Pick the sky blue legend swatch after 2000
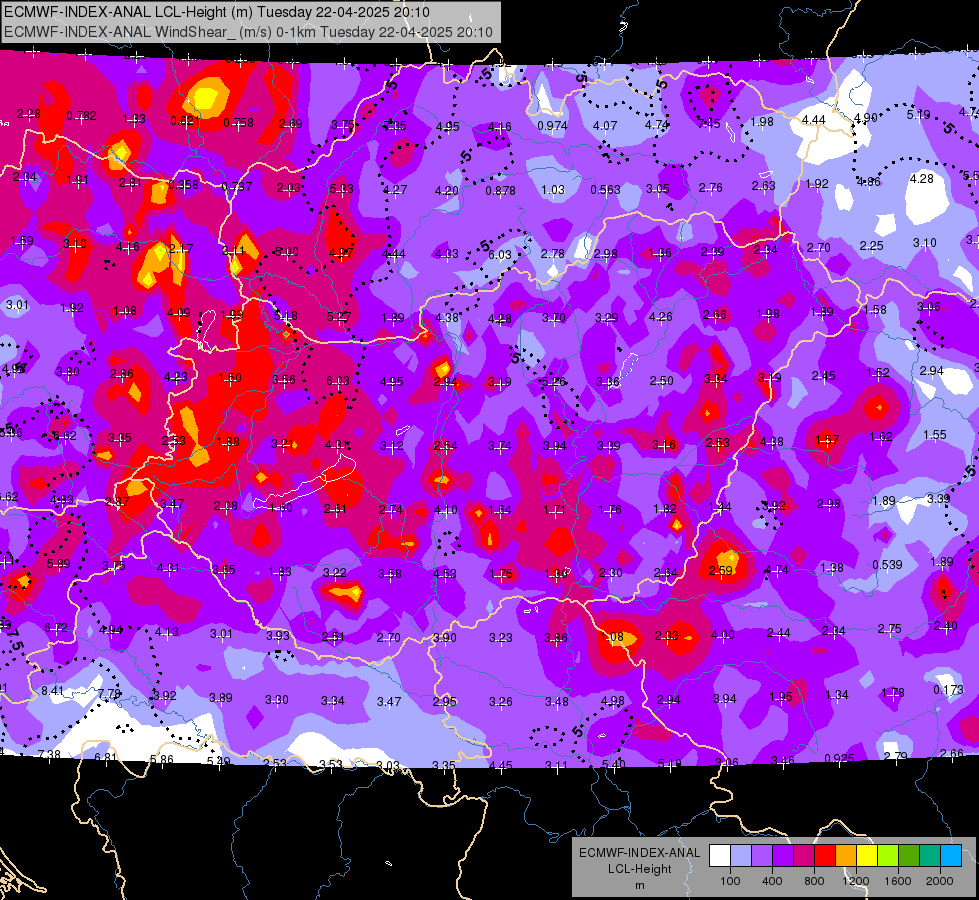 (951, 856)
